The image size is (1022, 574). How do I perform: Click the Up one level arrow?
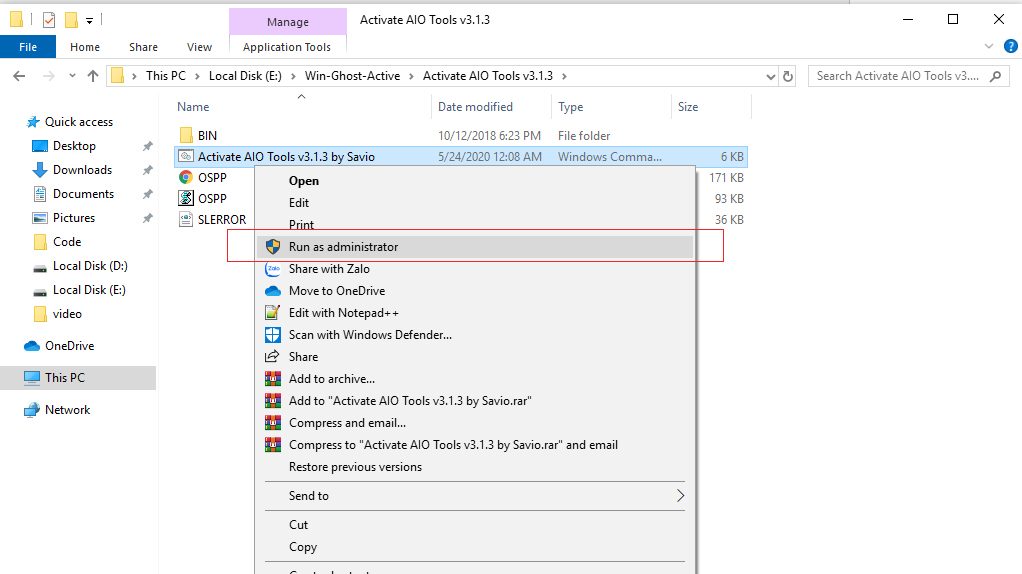click(93, 76)
